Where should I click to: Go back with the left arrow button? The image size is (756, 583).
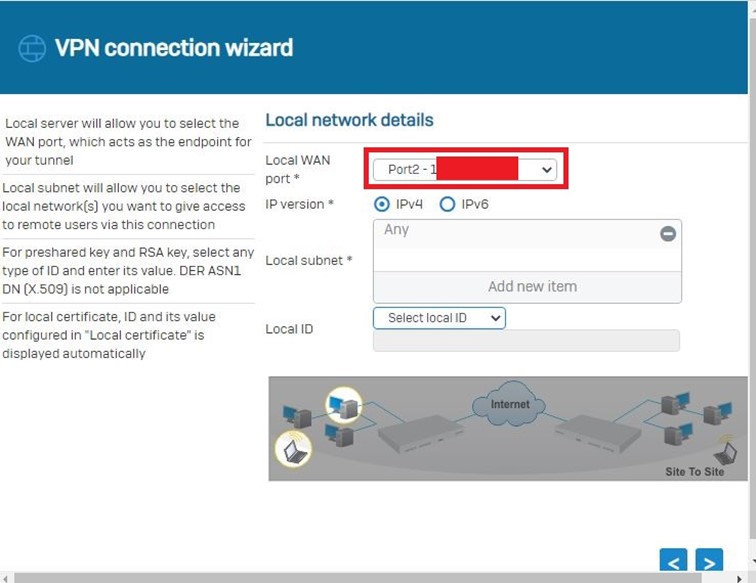(673, 562)
